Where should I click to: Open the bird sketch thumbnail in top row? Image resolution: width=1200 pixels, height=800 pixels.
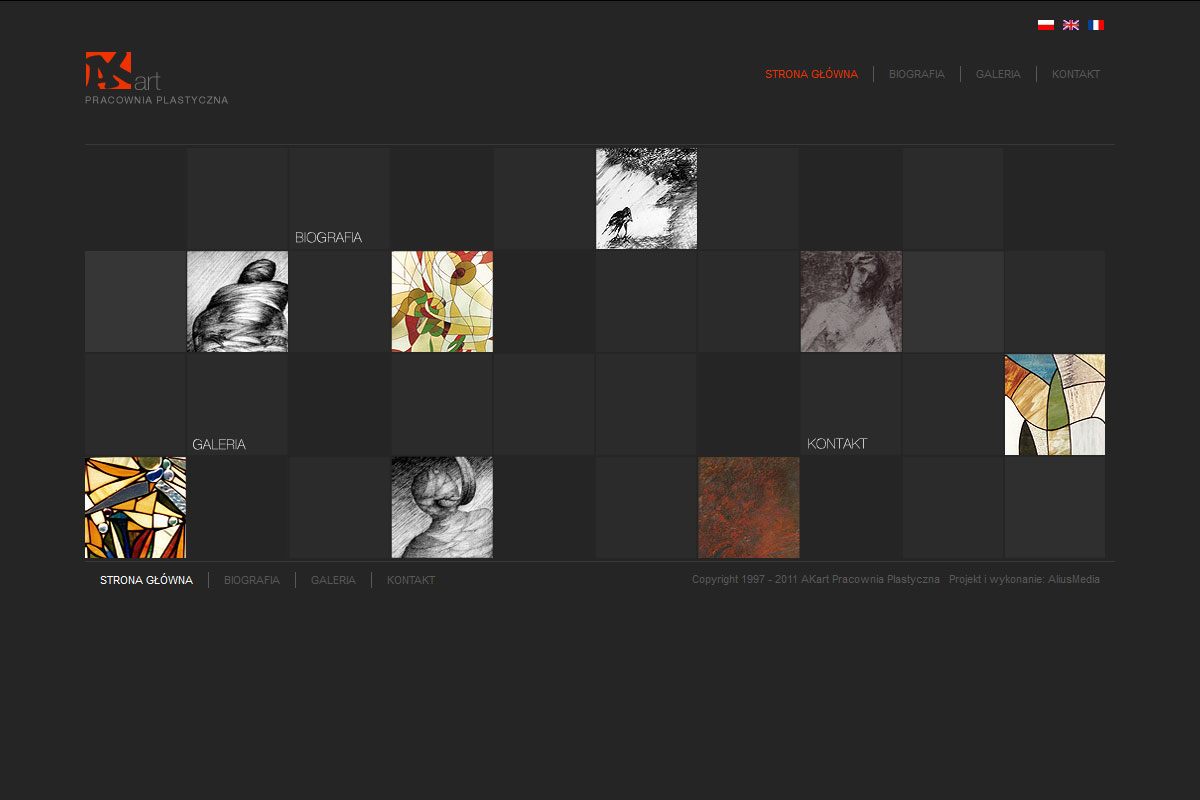point(646,199)
